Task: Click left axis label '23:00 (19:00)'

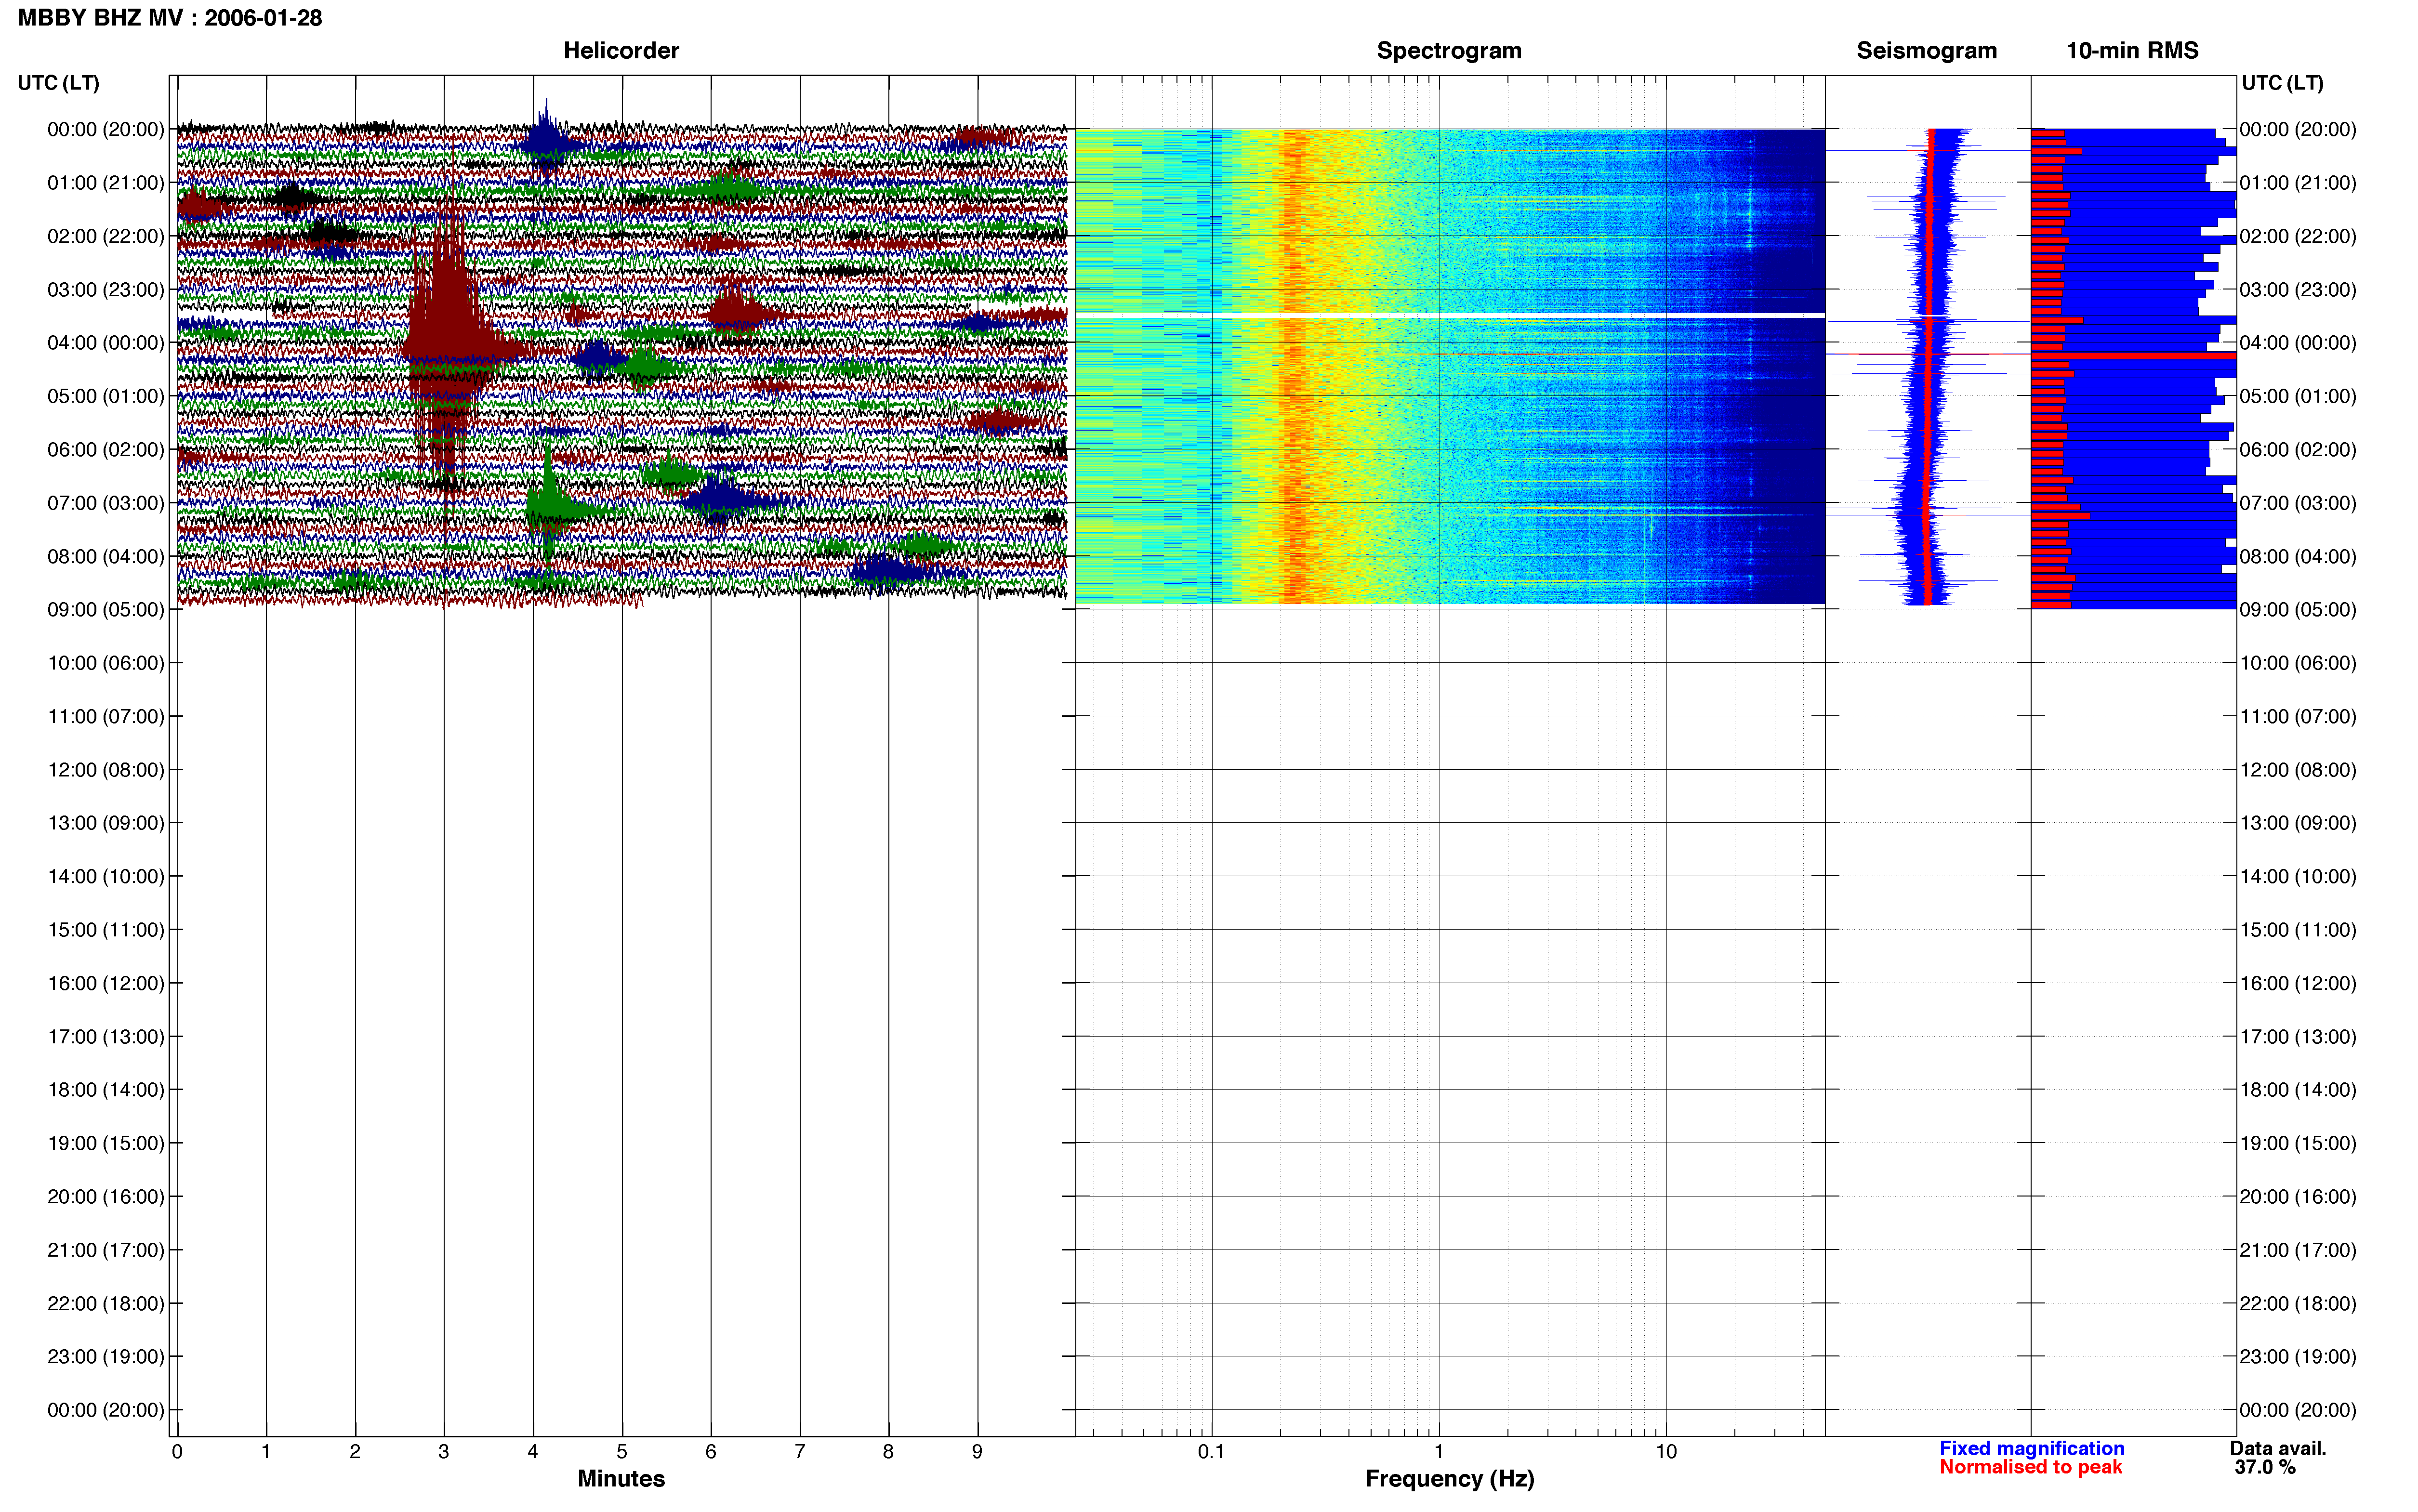Action: (106, 1357)
